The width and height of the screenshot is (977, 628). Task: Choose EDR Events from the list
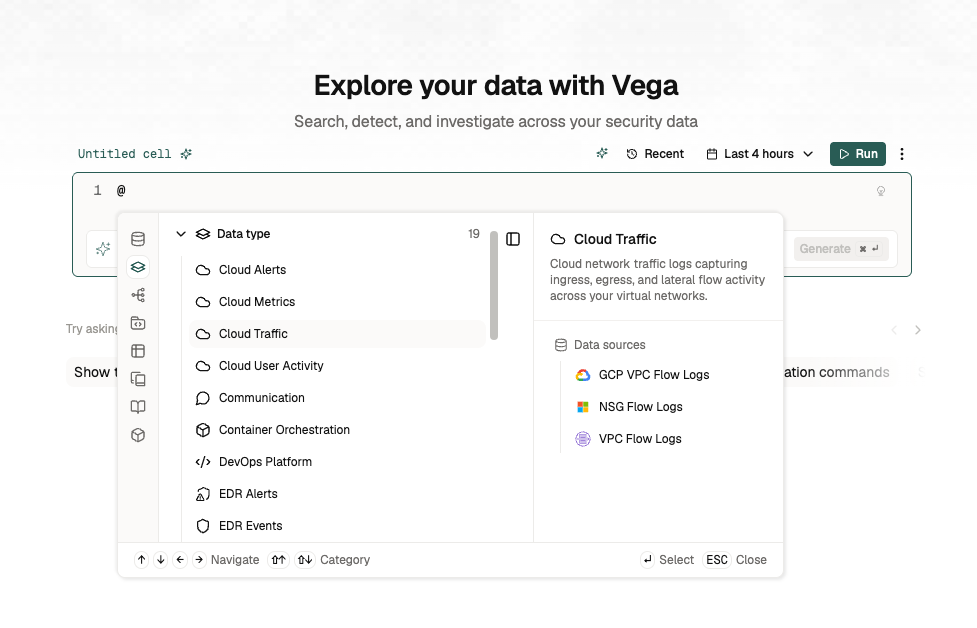[x=337, y=526]
